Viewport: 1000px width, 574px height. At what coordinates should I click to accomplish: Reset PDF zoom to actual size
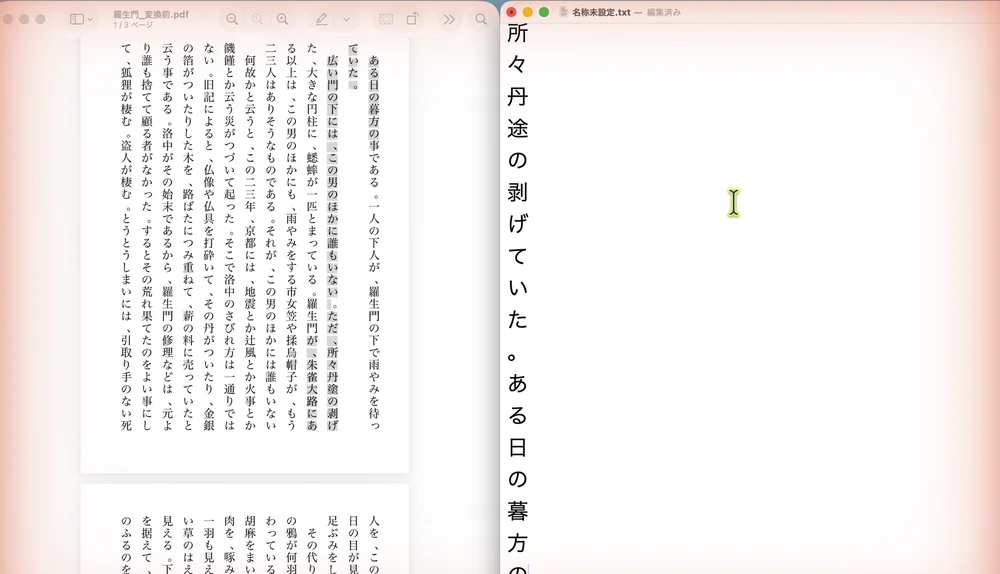(257, 19)
